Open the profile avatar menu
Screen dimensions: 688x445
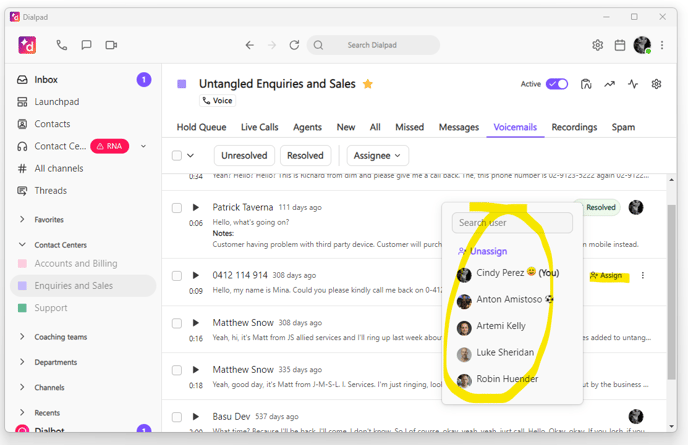coord(642,45)
